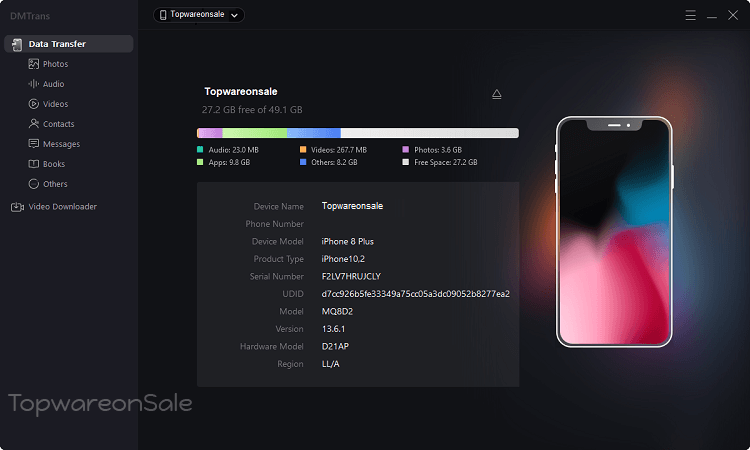
Task: Click the Free Space white legend swatch
Action: [406, 162]
